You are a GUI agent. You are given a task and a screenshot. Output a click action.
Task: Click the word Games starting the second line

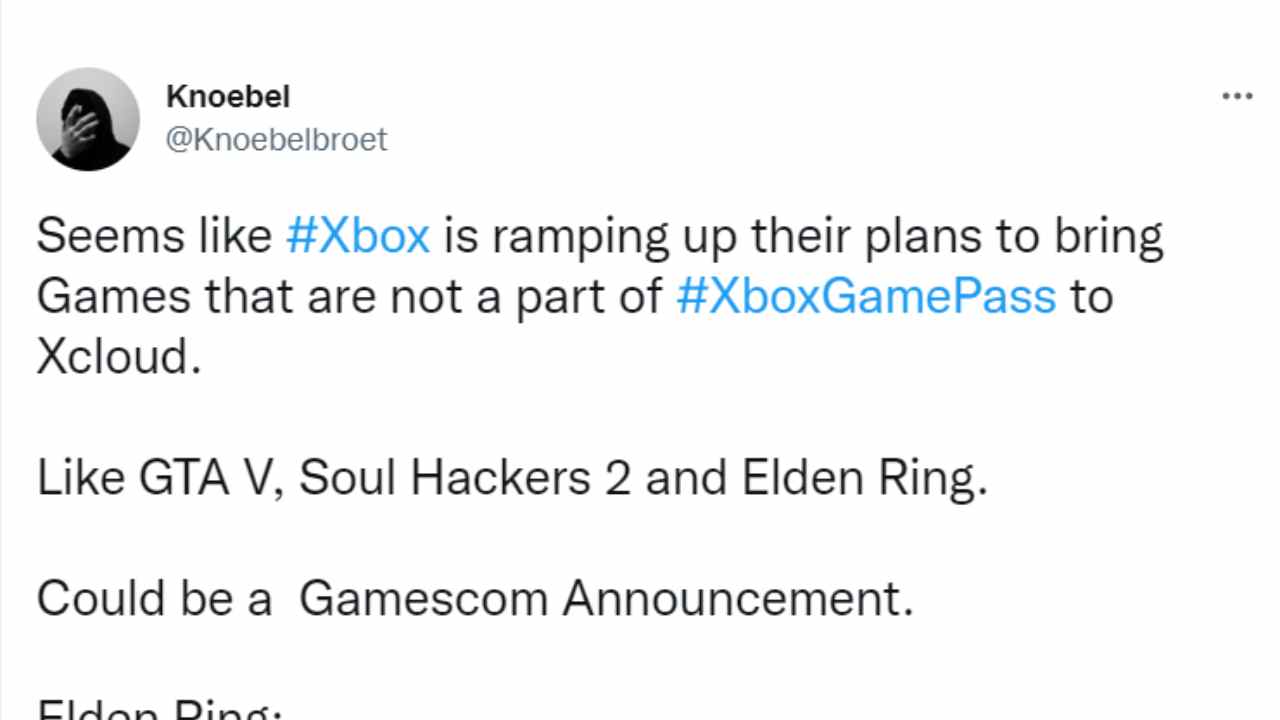click(113, 297)
